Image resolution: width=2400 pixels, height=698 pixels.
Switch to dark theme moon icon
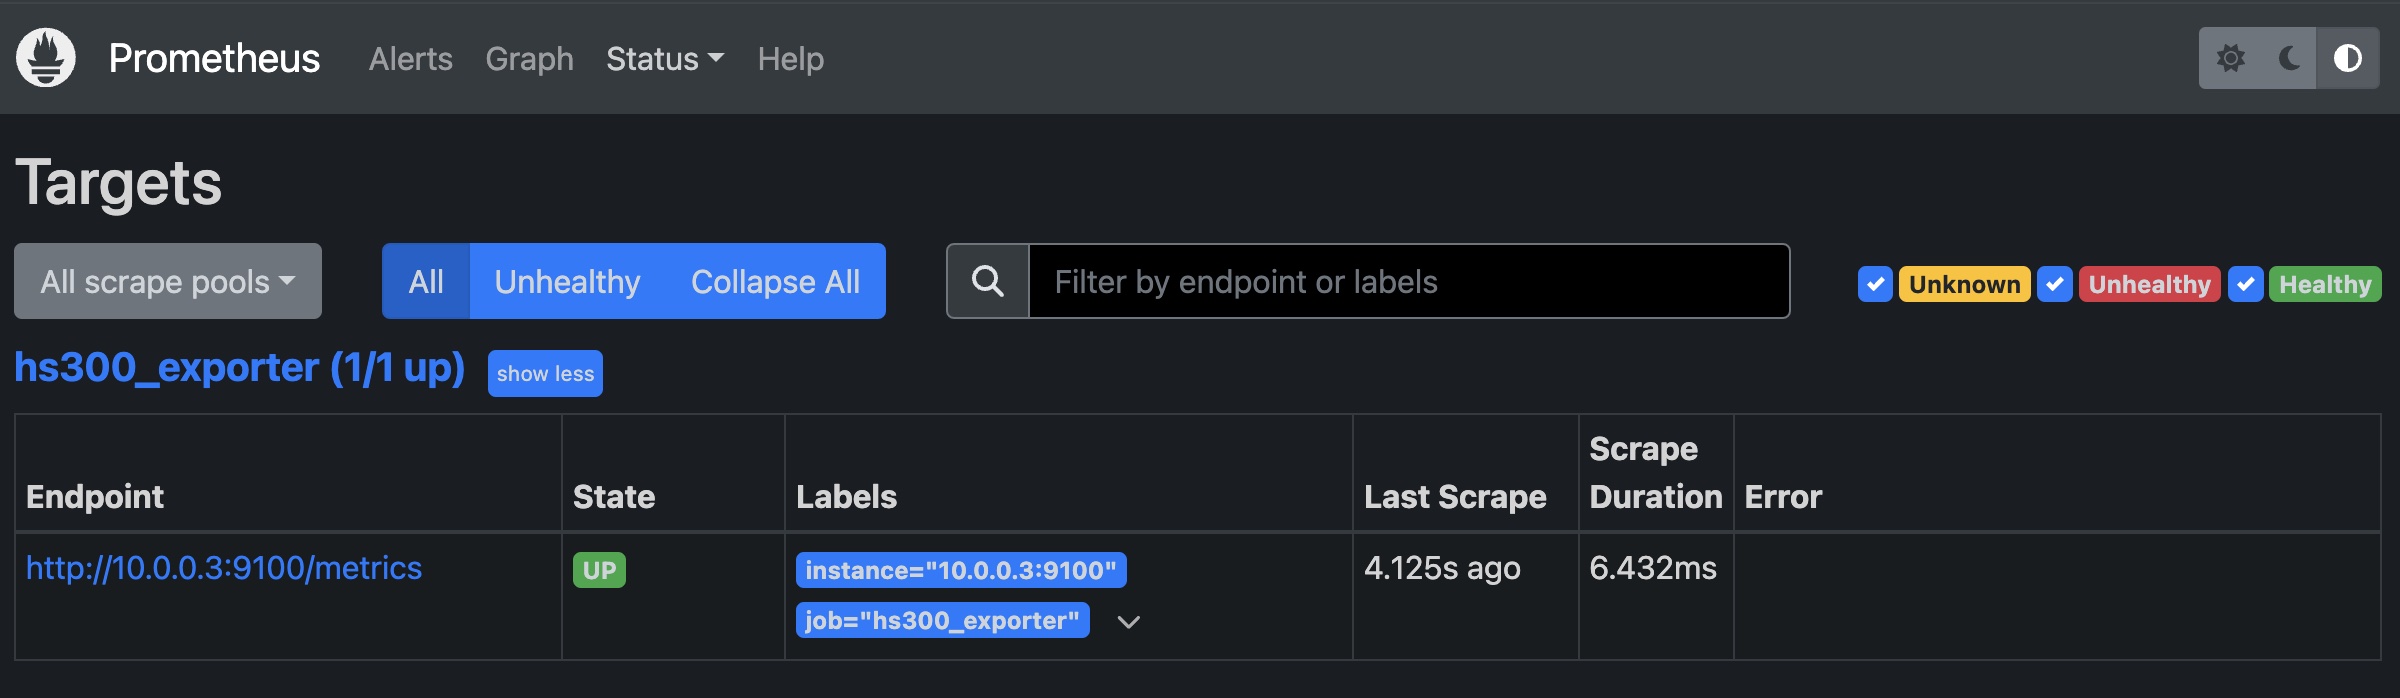[2288, 58]
